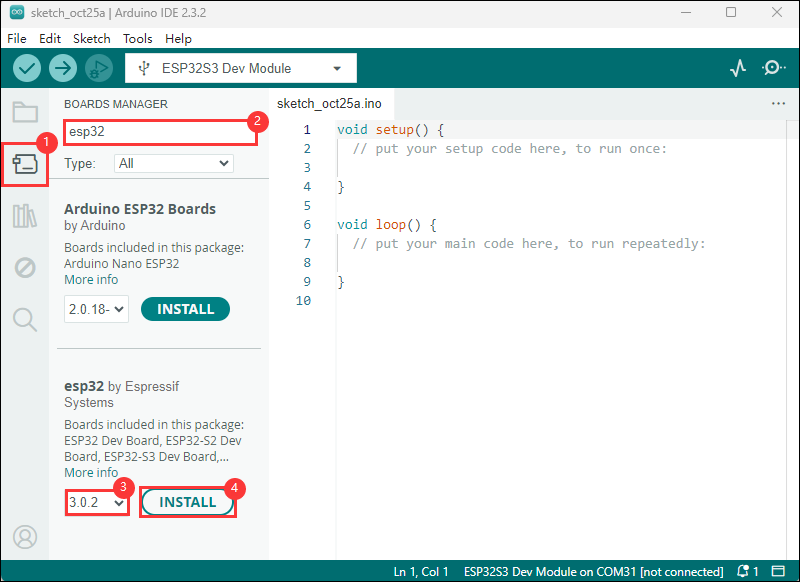Image resolution: width=800 pixels, height=582 pixels.
Task: Open More info for esp32 by Espressif
Action: [x=91, y=472]
